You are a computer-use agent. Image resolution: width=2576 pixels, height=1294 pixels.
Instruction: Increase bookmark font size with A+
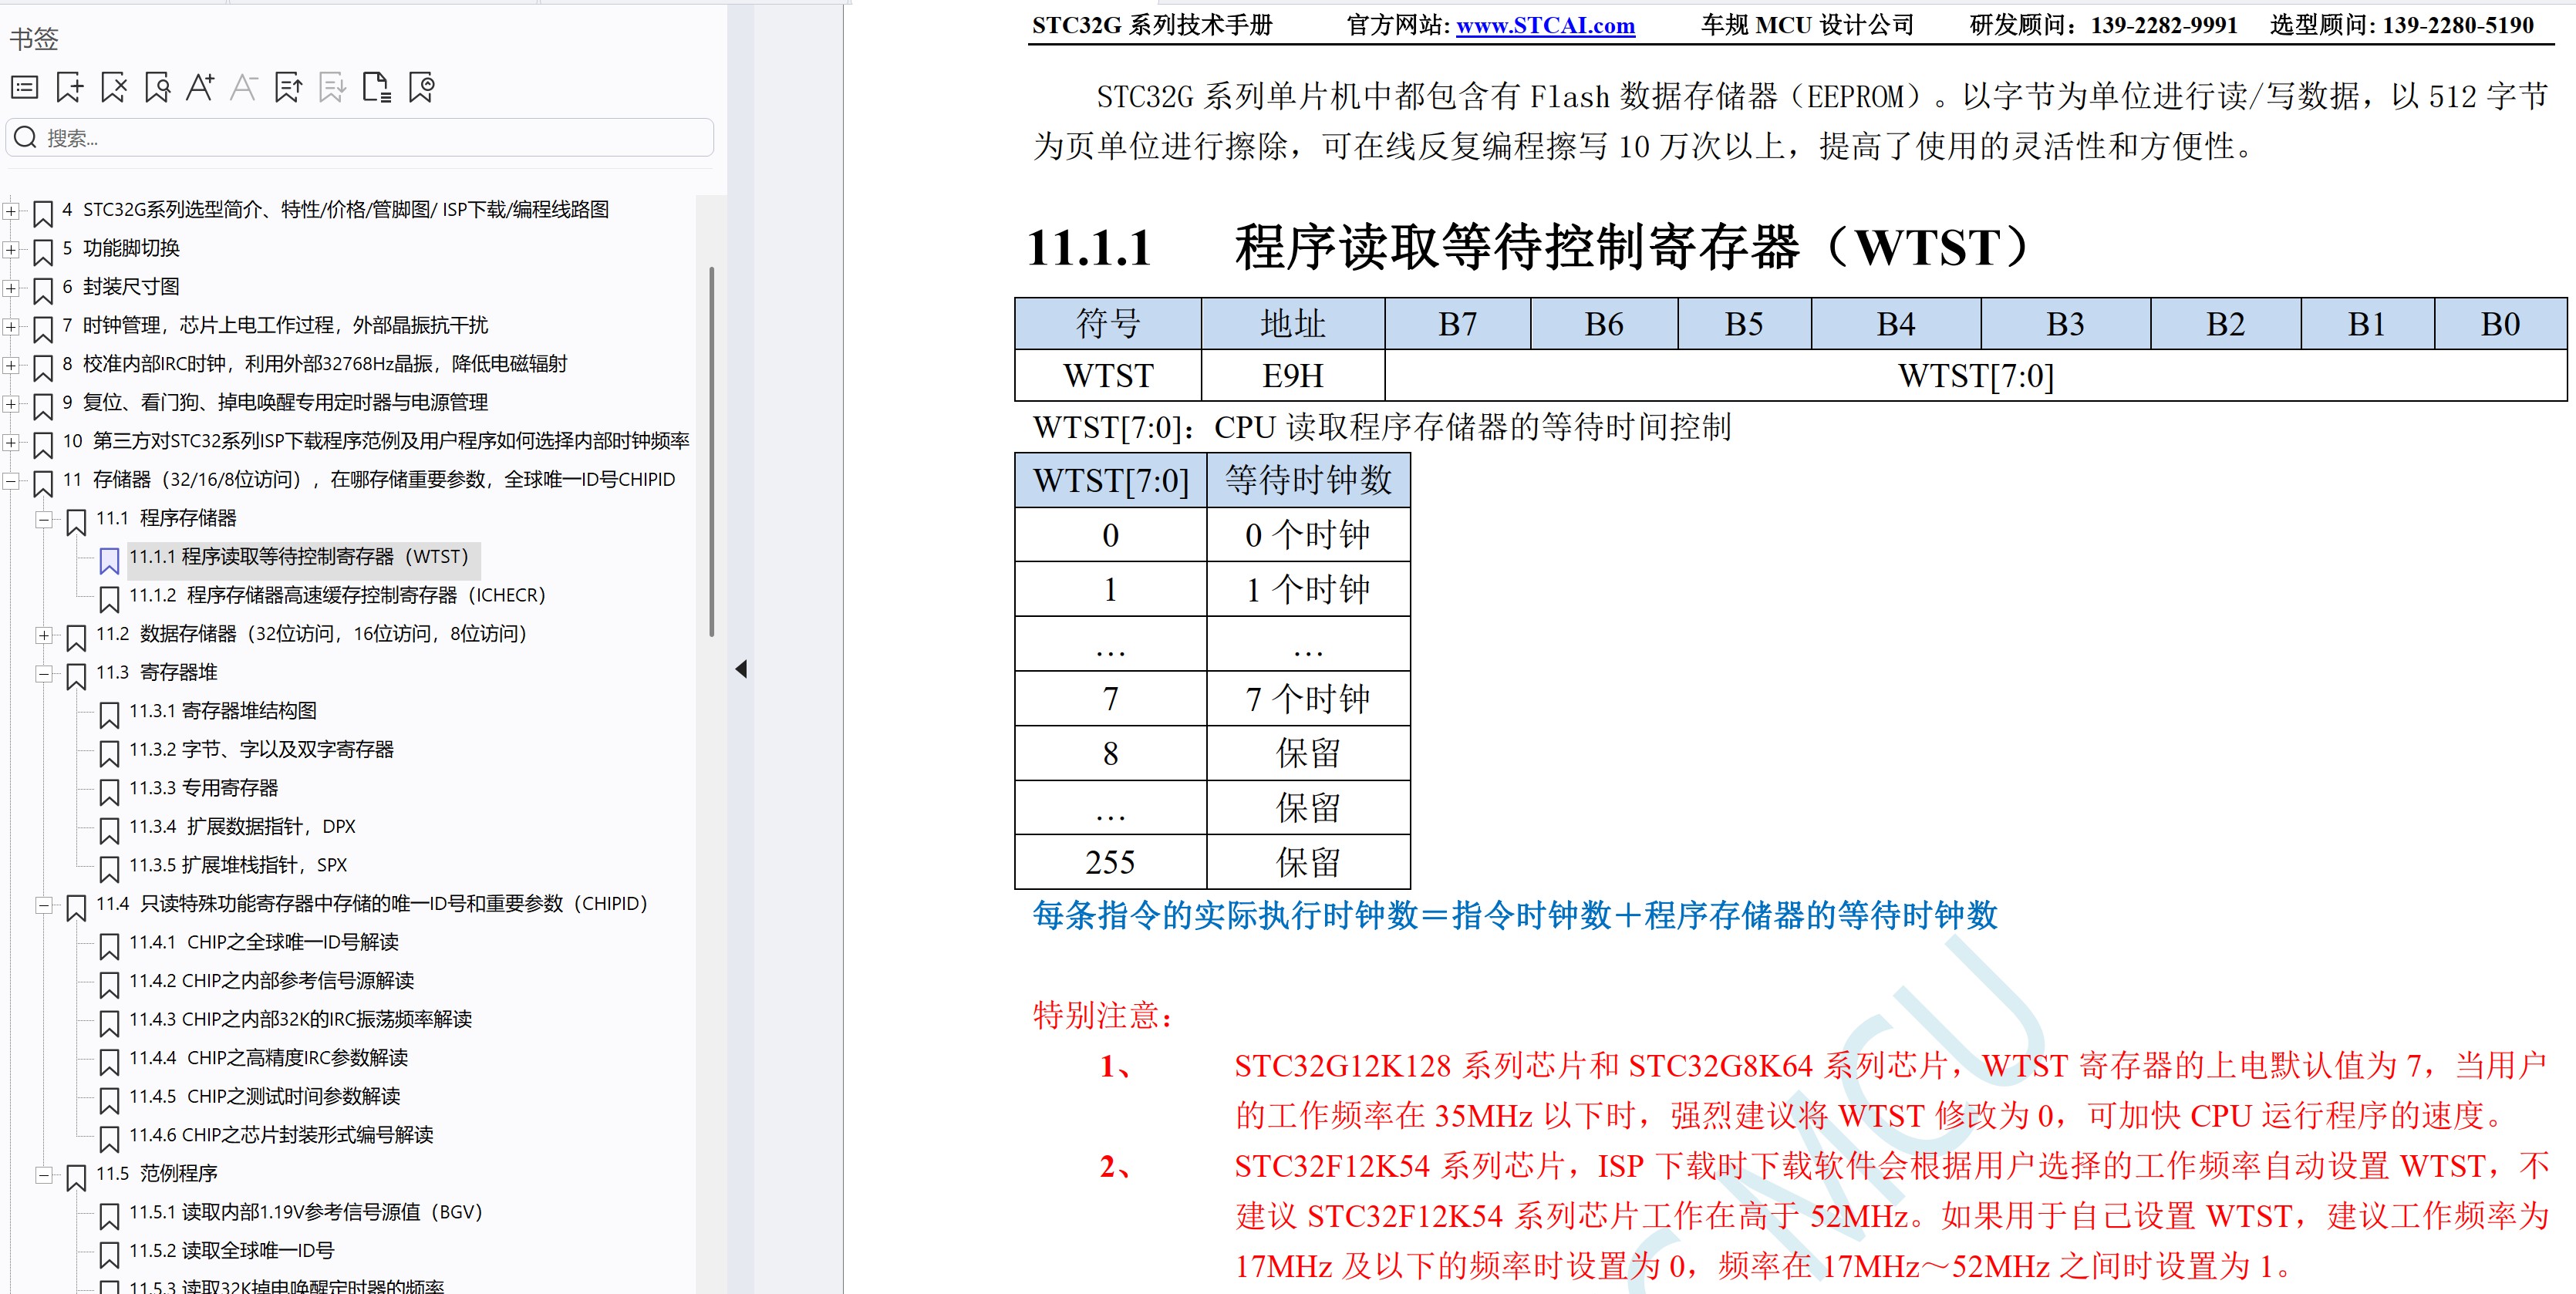tap(200, 88)
